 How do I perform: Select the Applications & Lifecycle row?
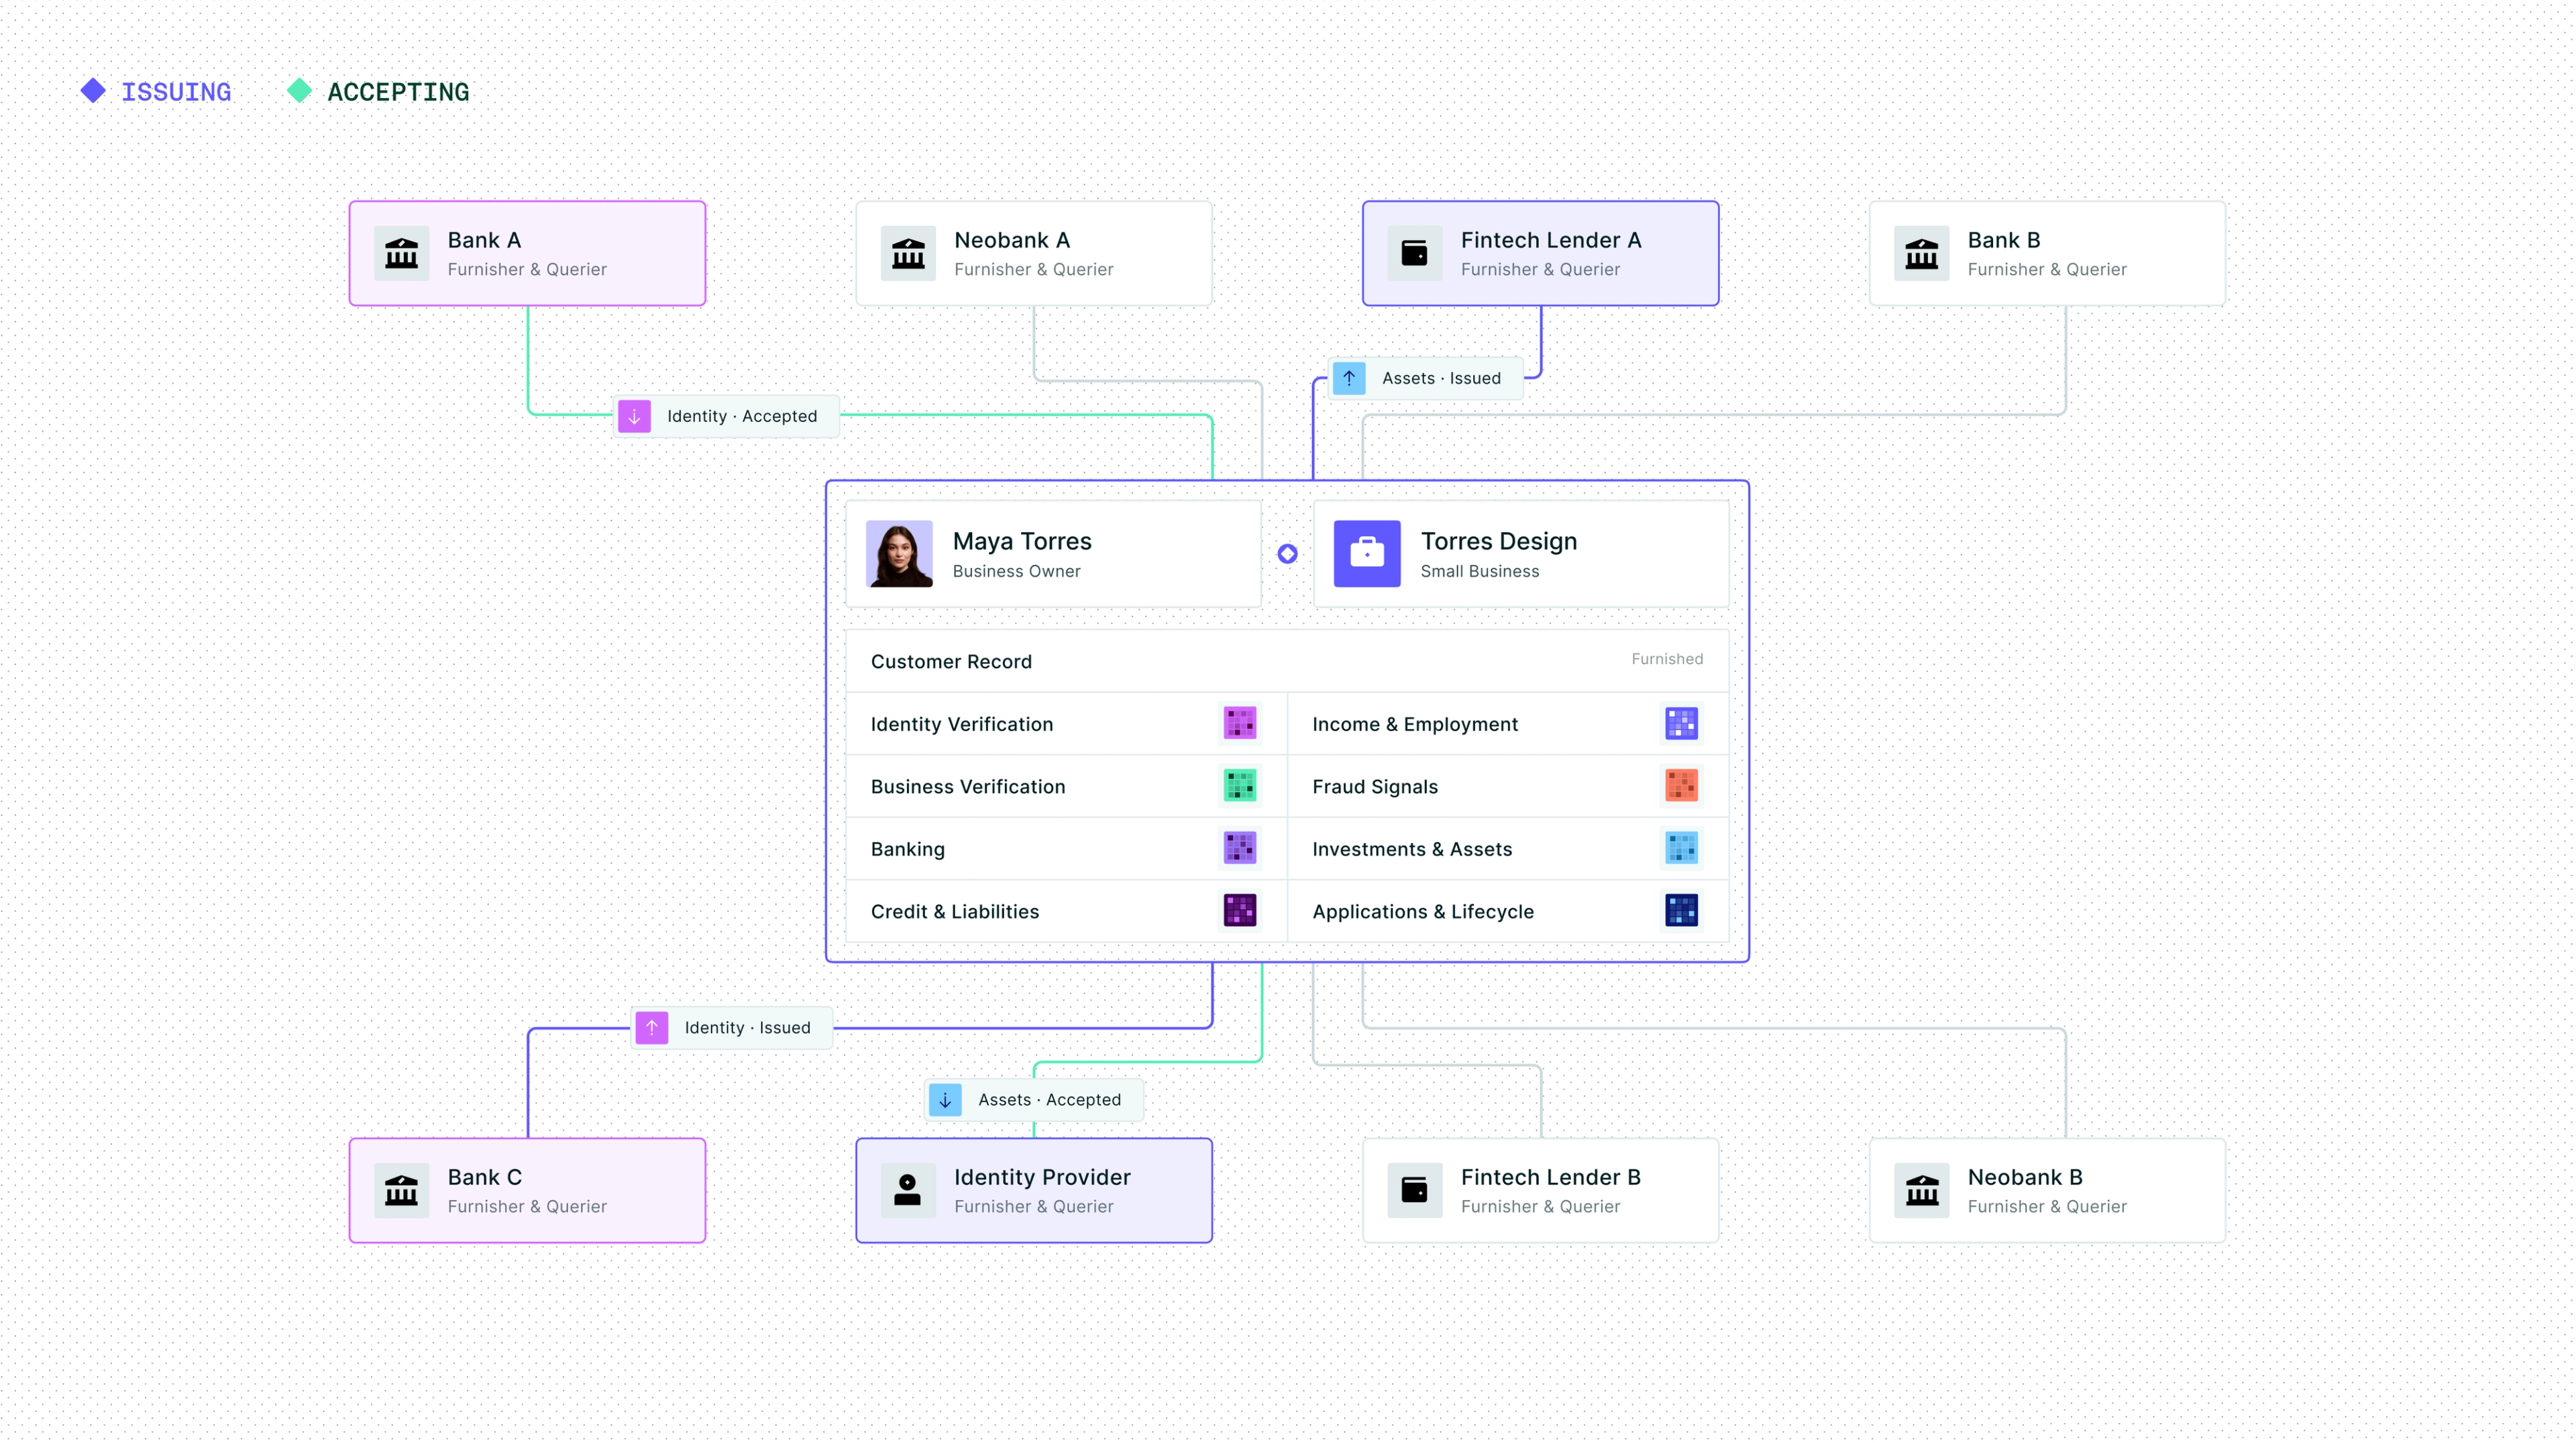(1508, 911)
